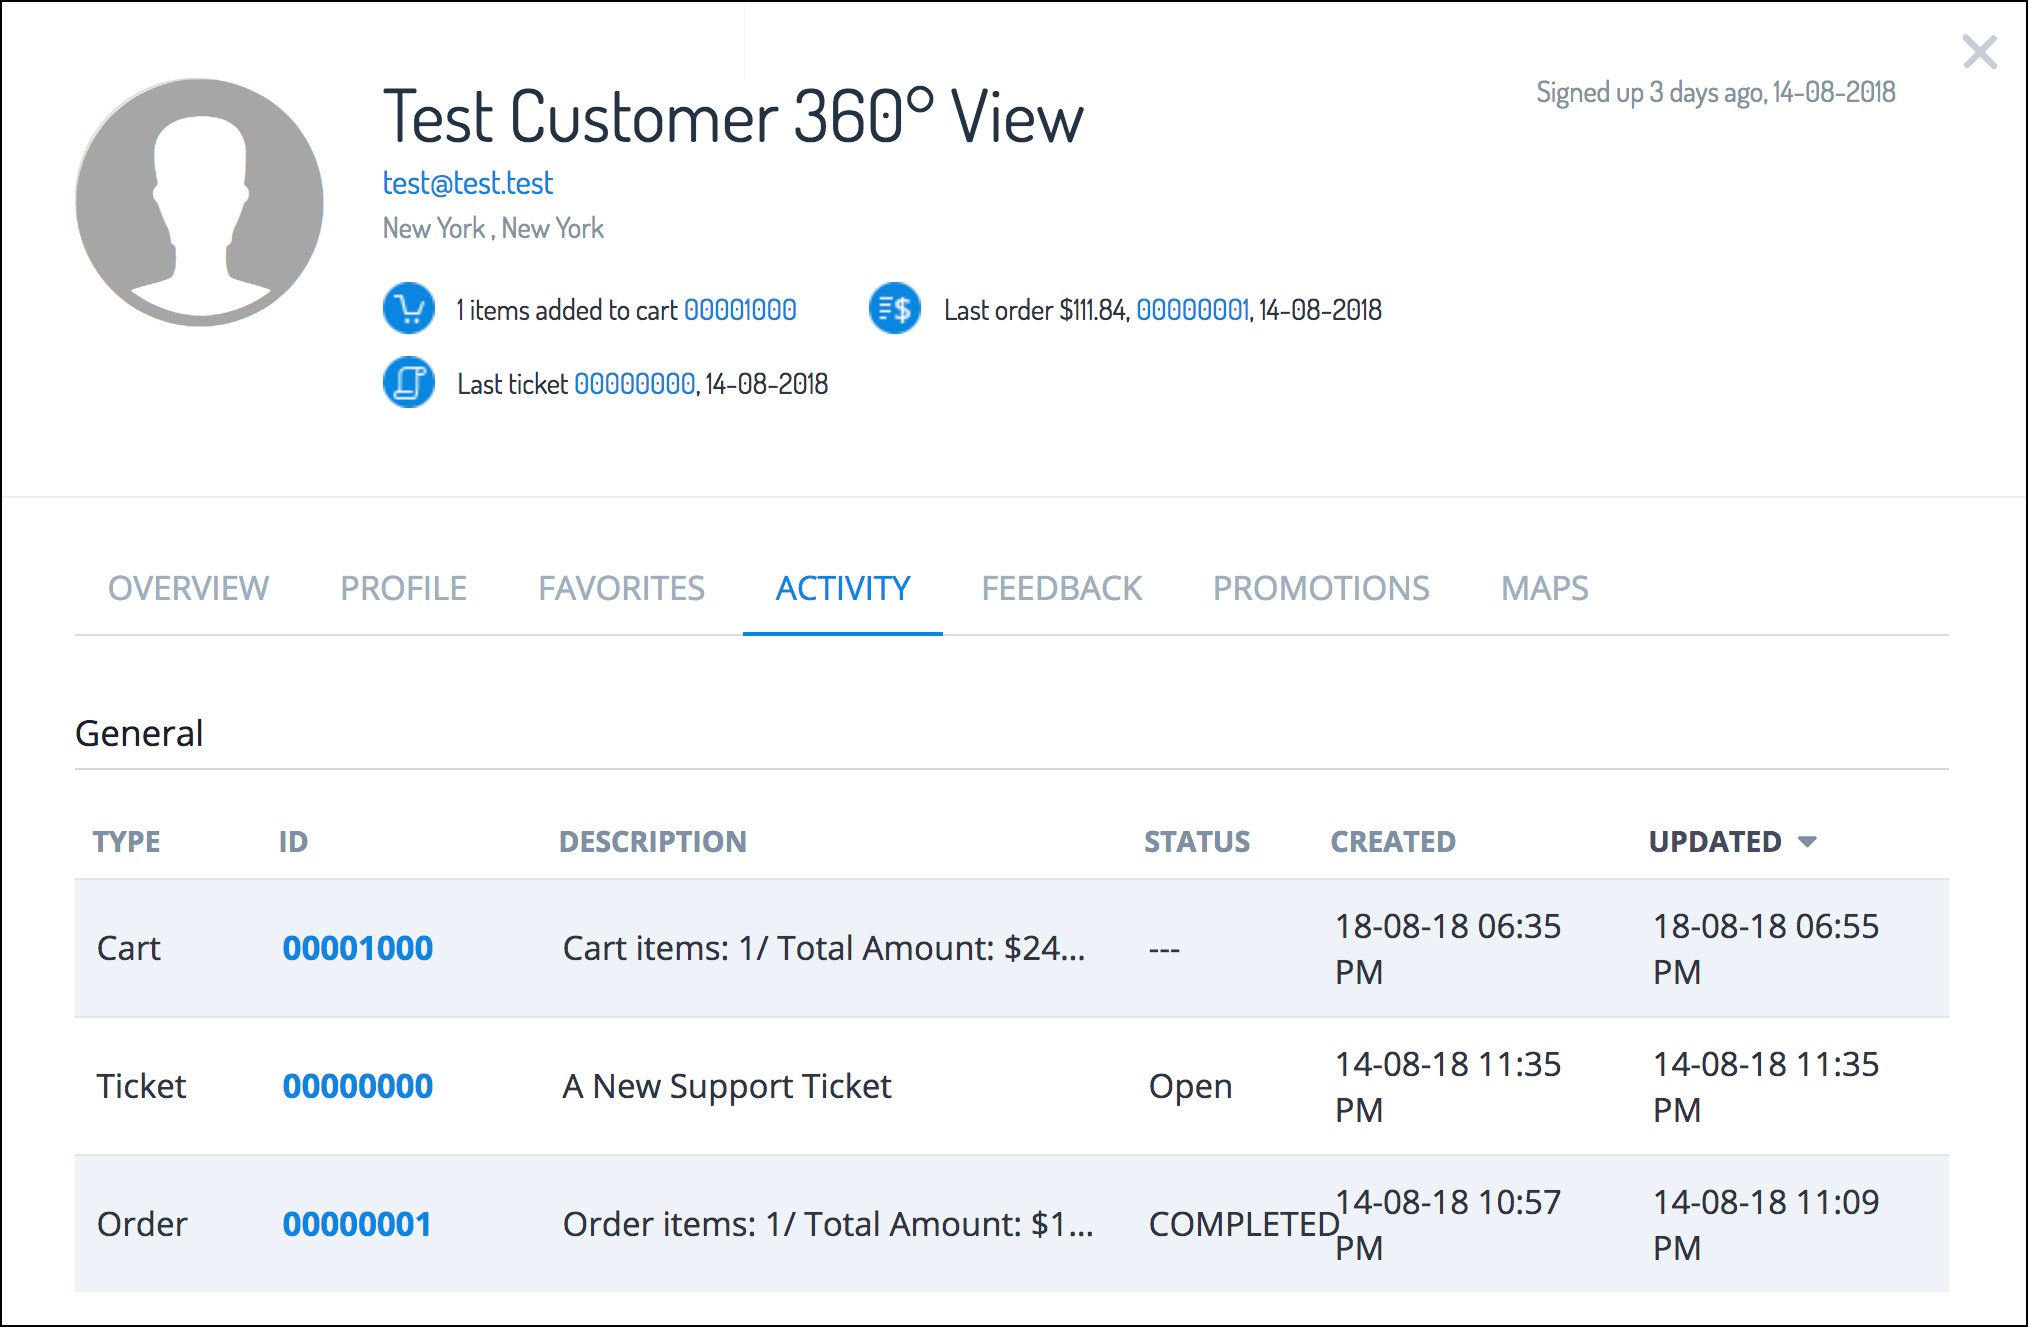Image resolution: width=2028 pixels, height=1327 pixels.
Task: Click the 'Cart' type cell
Action: click(x=128, y=948)
